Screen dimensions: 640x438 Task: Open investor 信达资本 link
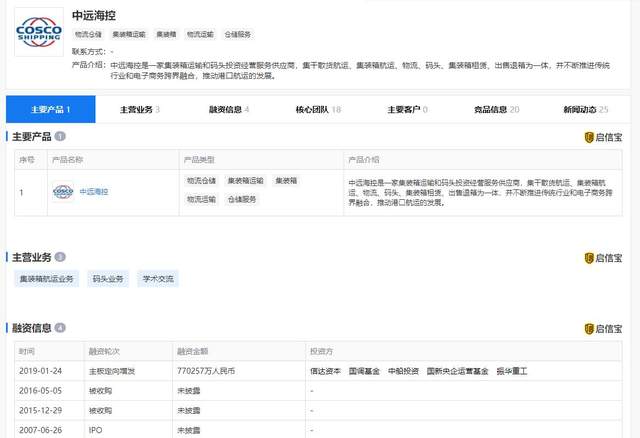coord(326,371)
